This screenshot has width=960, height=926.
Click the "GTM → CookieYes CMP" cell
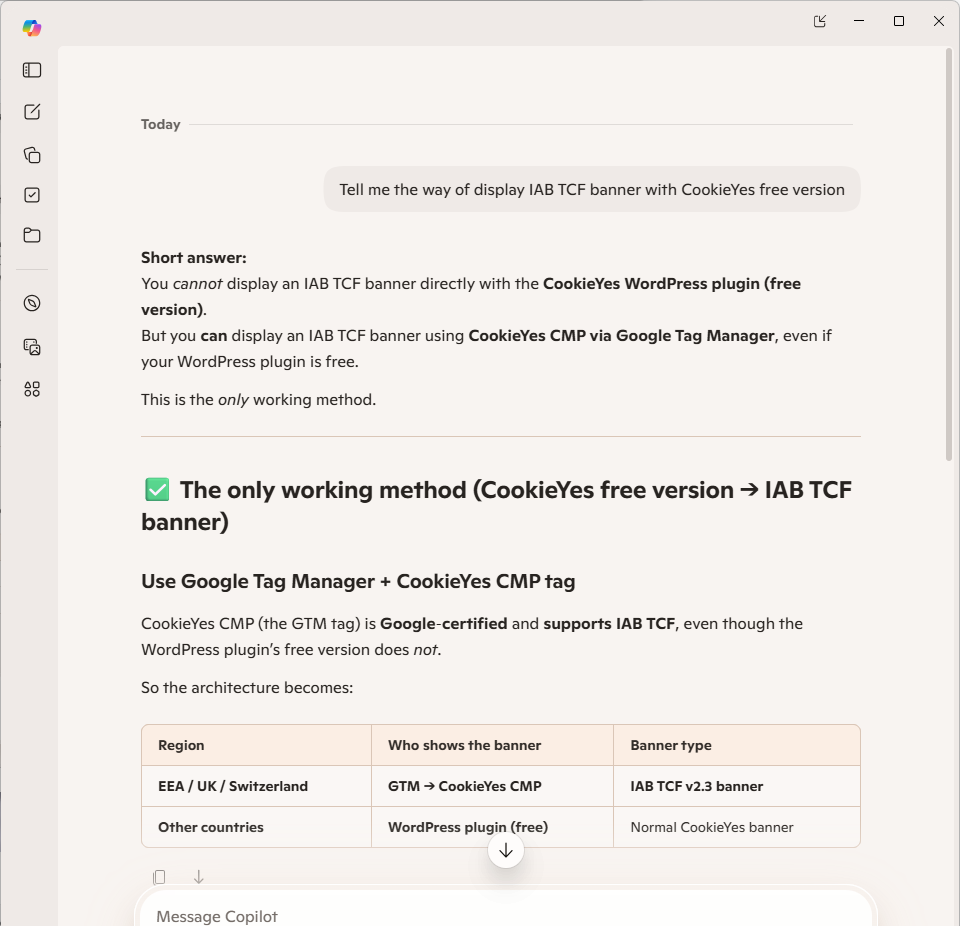click(492, 786)
